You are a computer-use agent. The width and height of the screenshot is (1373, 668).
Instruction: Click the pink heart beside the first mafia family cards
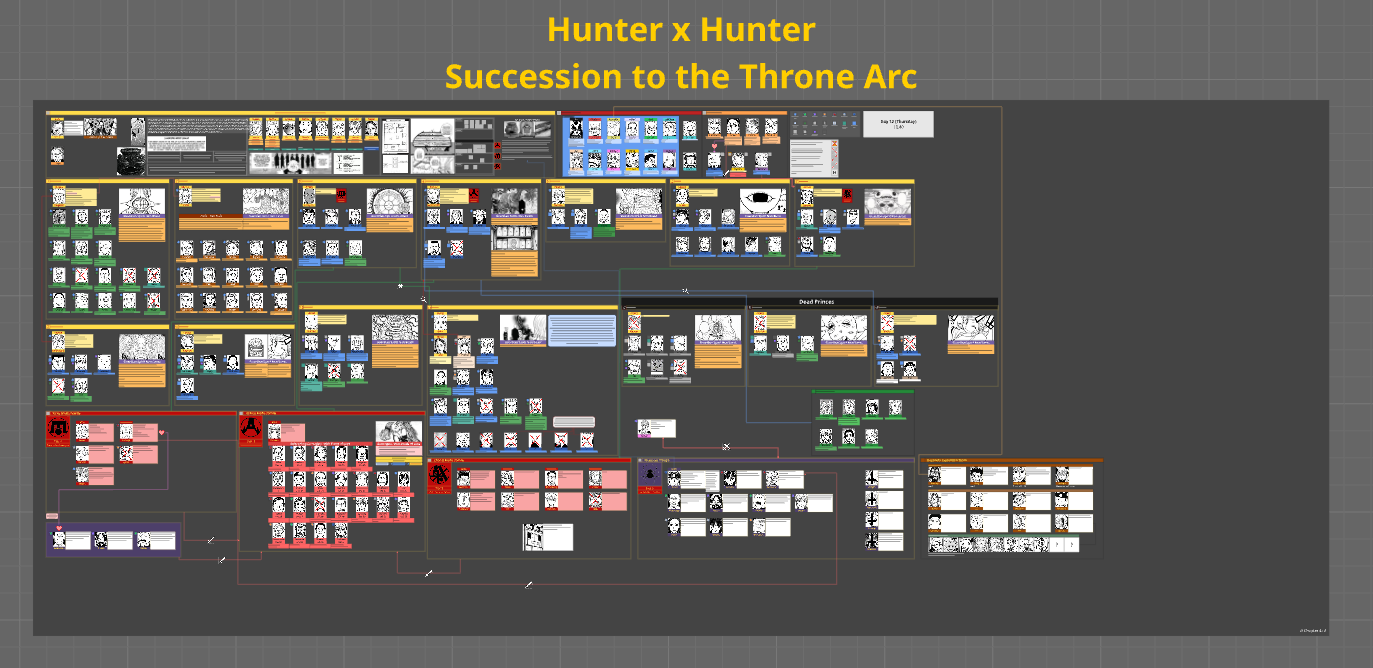(x=162, y=433)
